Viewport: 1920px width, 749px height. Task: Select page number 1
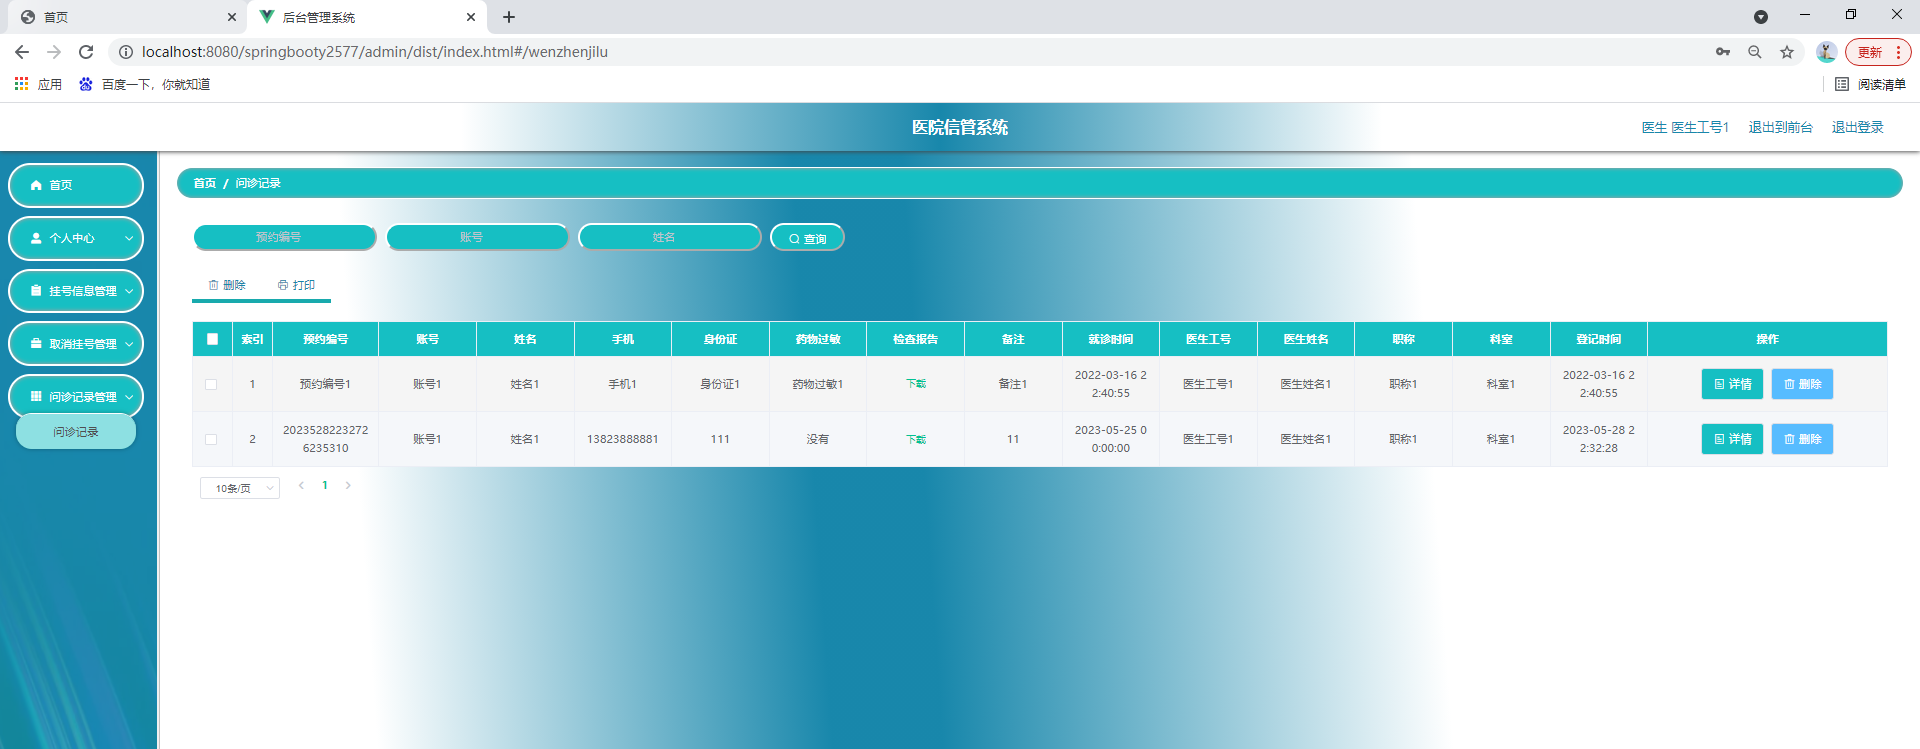click(325, 486)
